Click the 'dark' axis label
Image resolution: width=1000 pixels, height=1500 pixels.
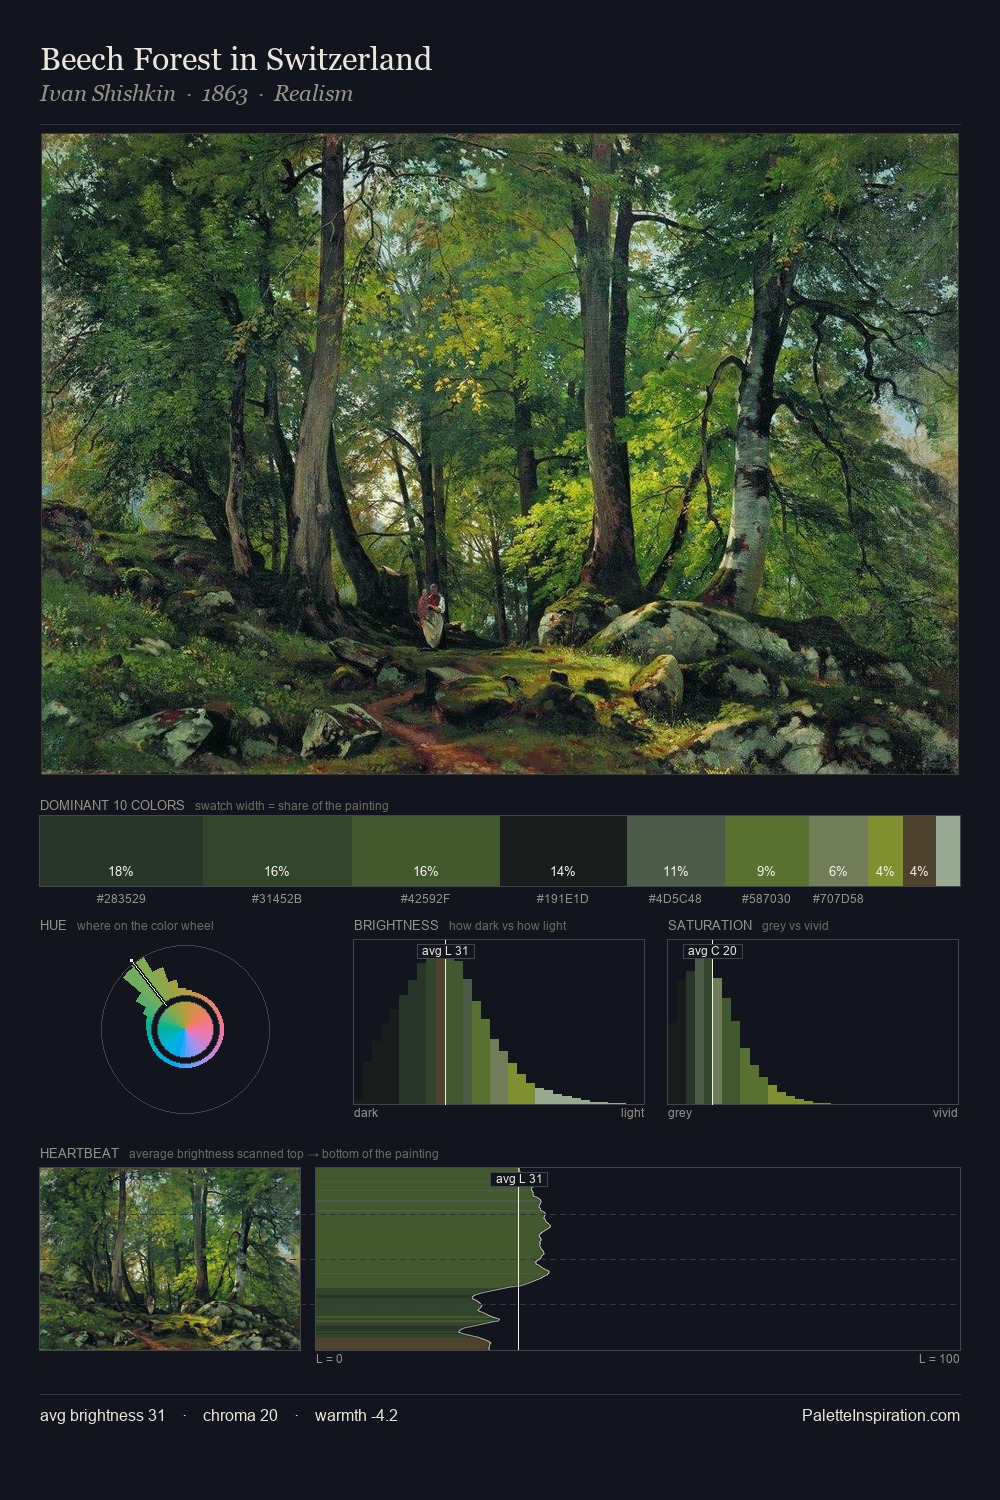click(x=366, y=1113)
